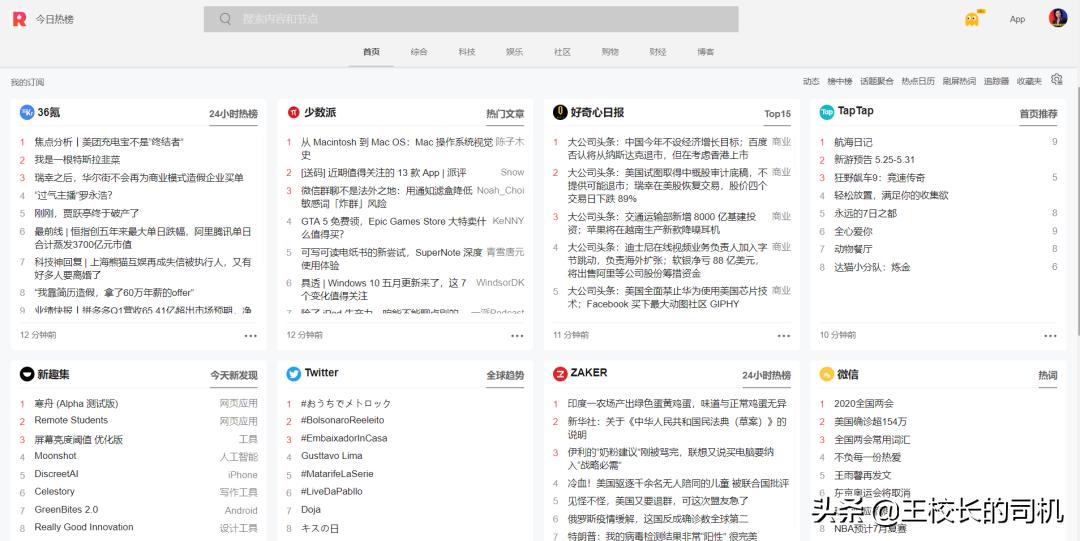Open more options on 好奇心日报 card

coord(784,336)
